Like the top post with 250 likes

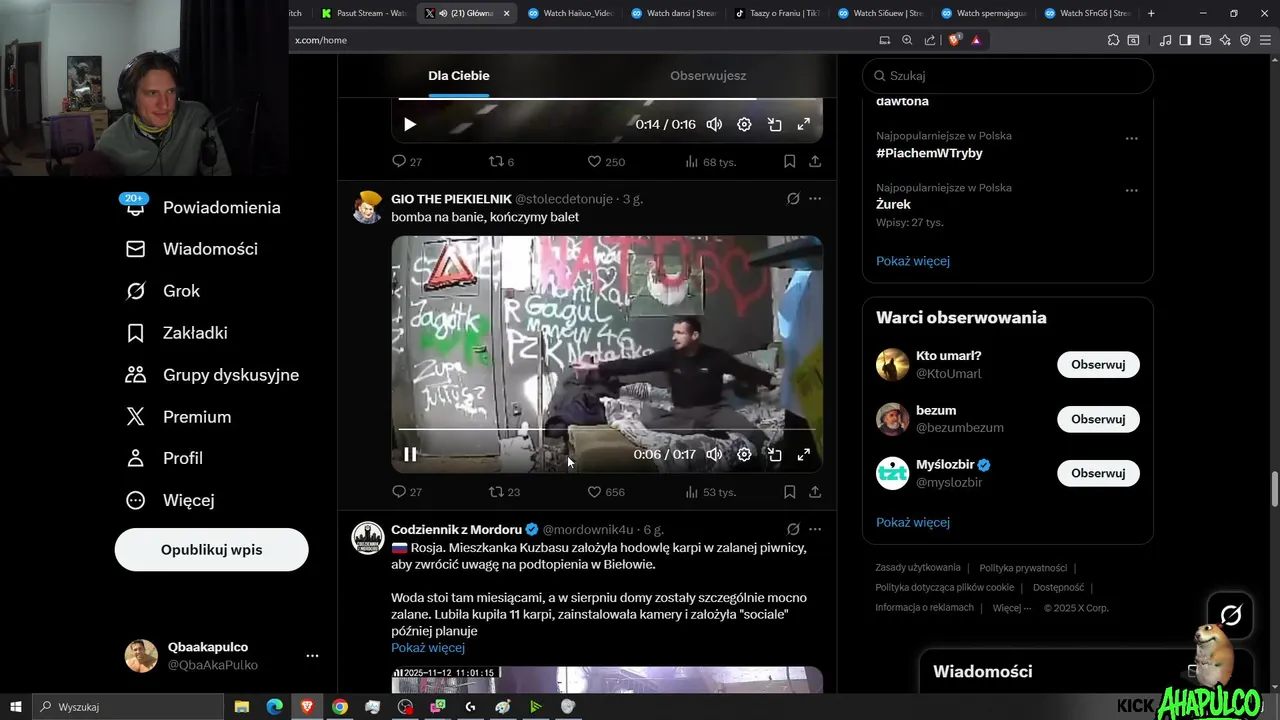[x=606, y=161]
